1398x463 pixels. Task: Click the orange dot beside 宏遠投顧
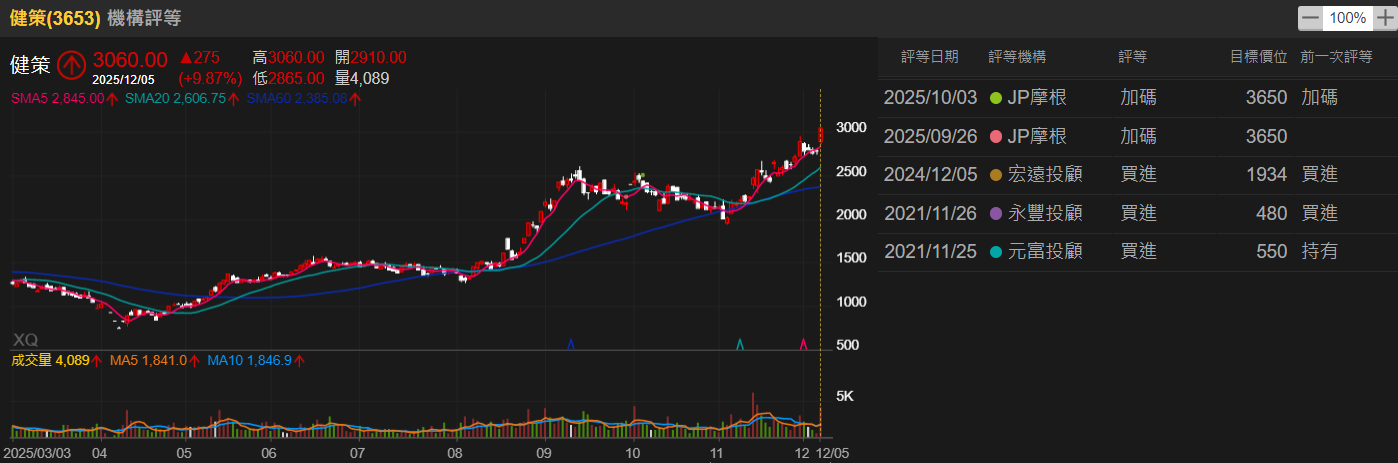(x=994, y=175)
